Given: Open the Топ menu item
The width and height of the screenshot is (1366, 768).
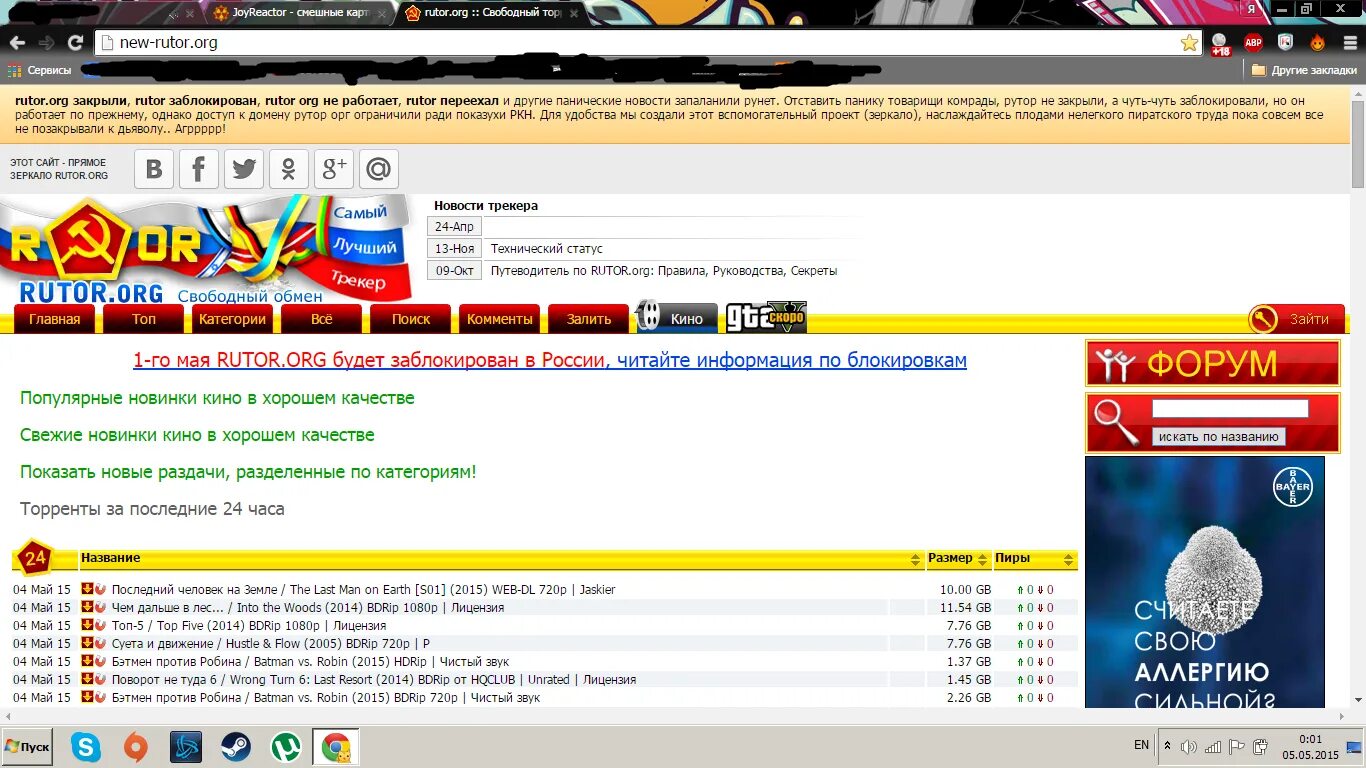Looking at the screenshot, I should (x=144, y=319).
